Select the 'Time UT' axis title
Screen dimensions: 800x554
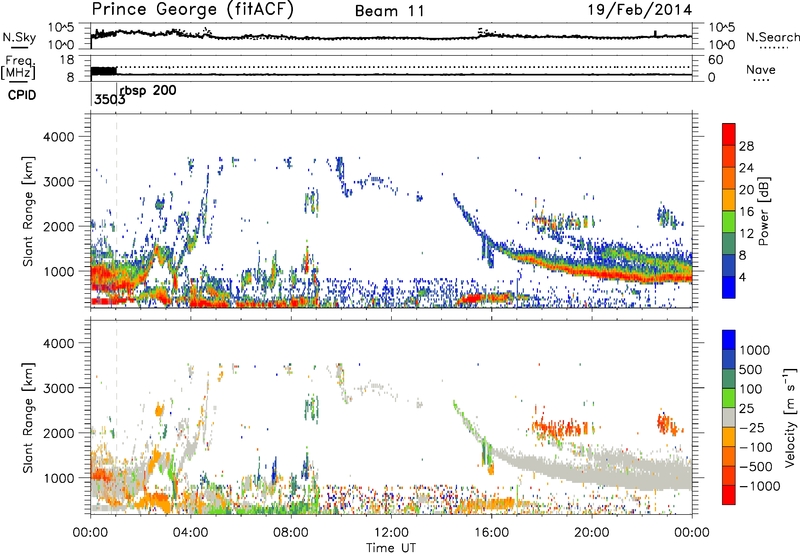391,547
